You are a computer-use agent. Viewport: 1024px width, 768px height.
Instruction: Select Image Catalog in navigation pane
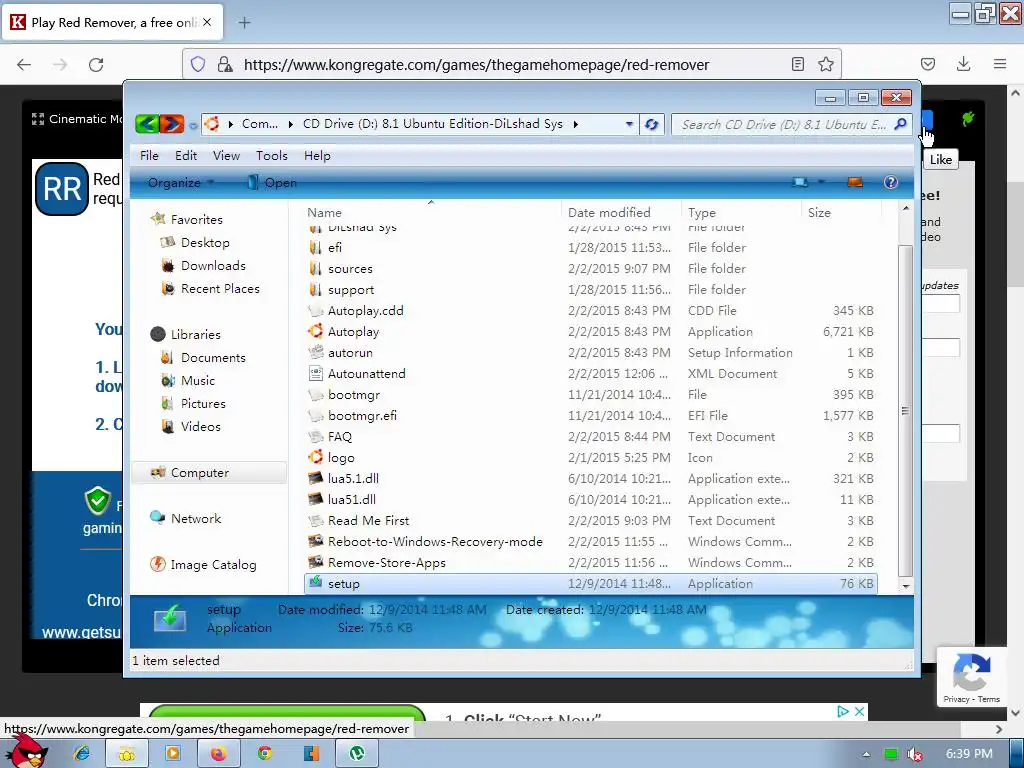(213, 564)
